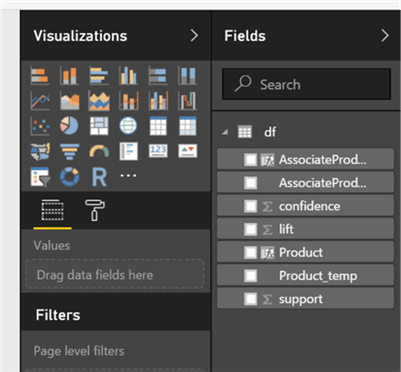
Task: Select the pie chart visual
Action: click(69, 126)
